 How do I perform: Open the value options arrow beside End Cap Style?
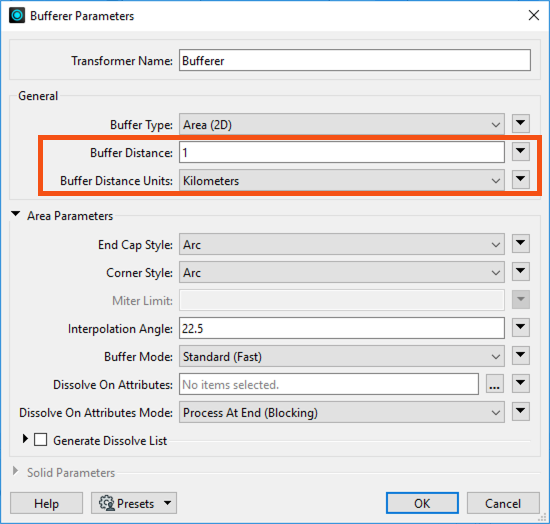tap(521, 243)
